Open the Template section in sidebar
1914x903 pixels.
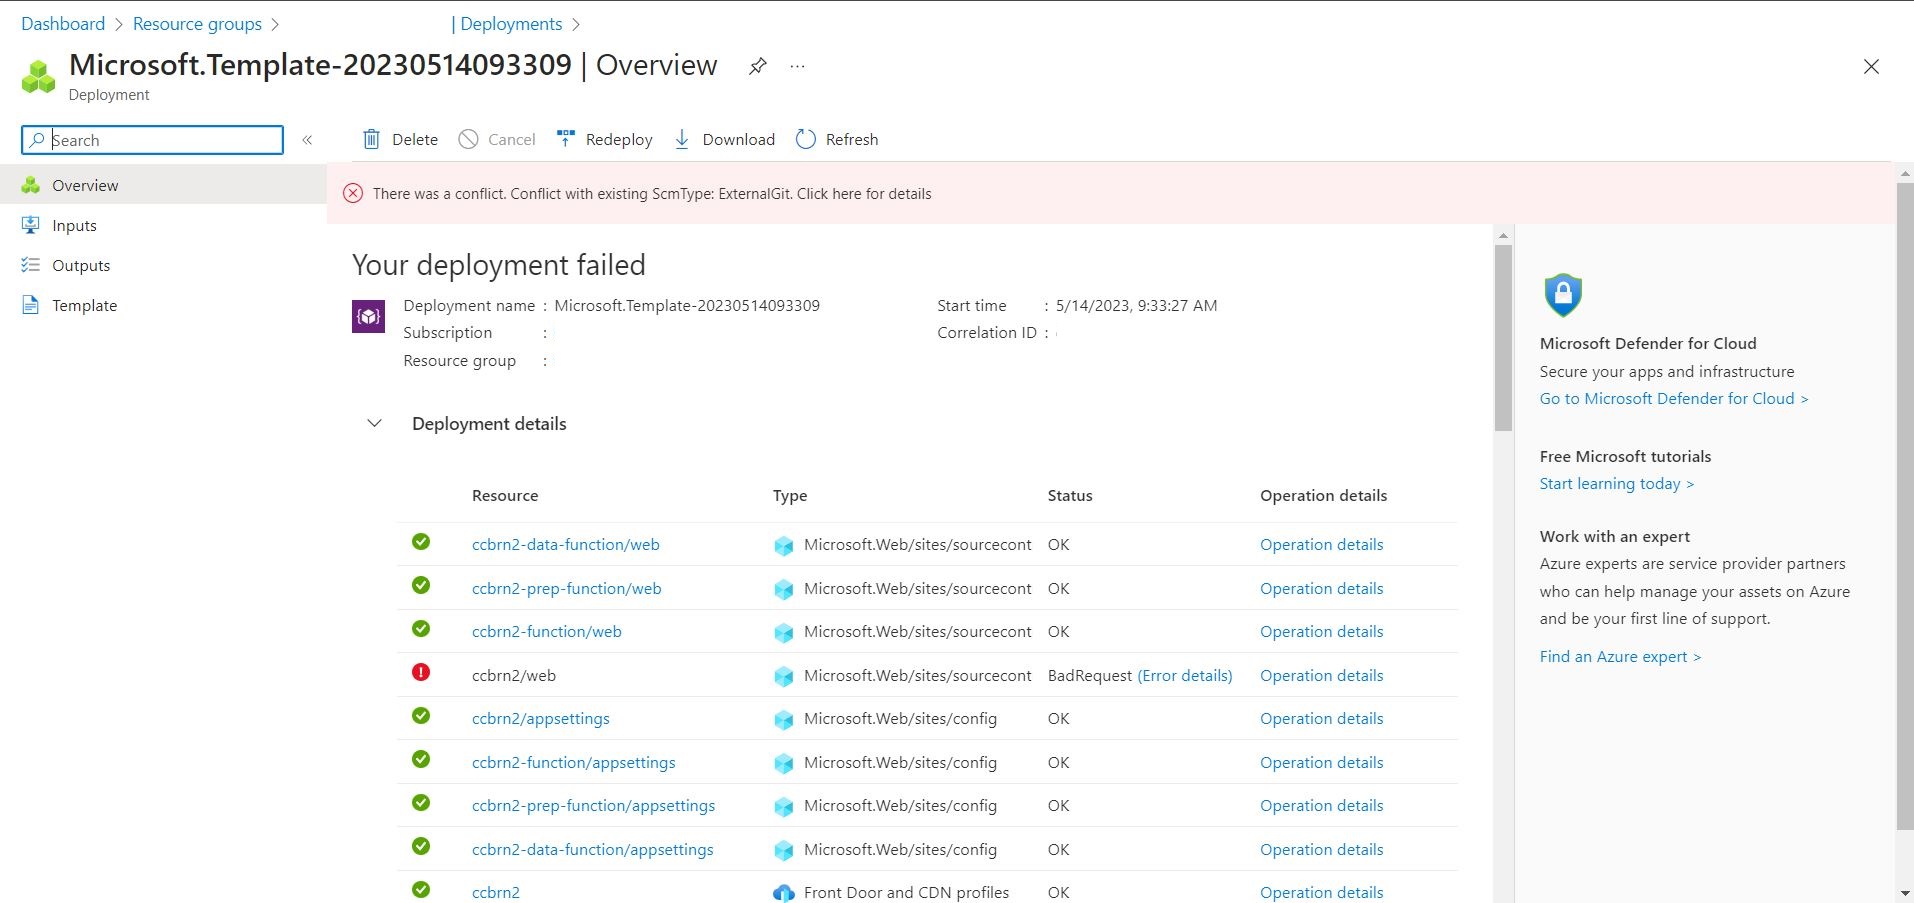(84, 305)
